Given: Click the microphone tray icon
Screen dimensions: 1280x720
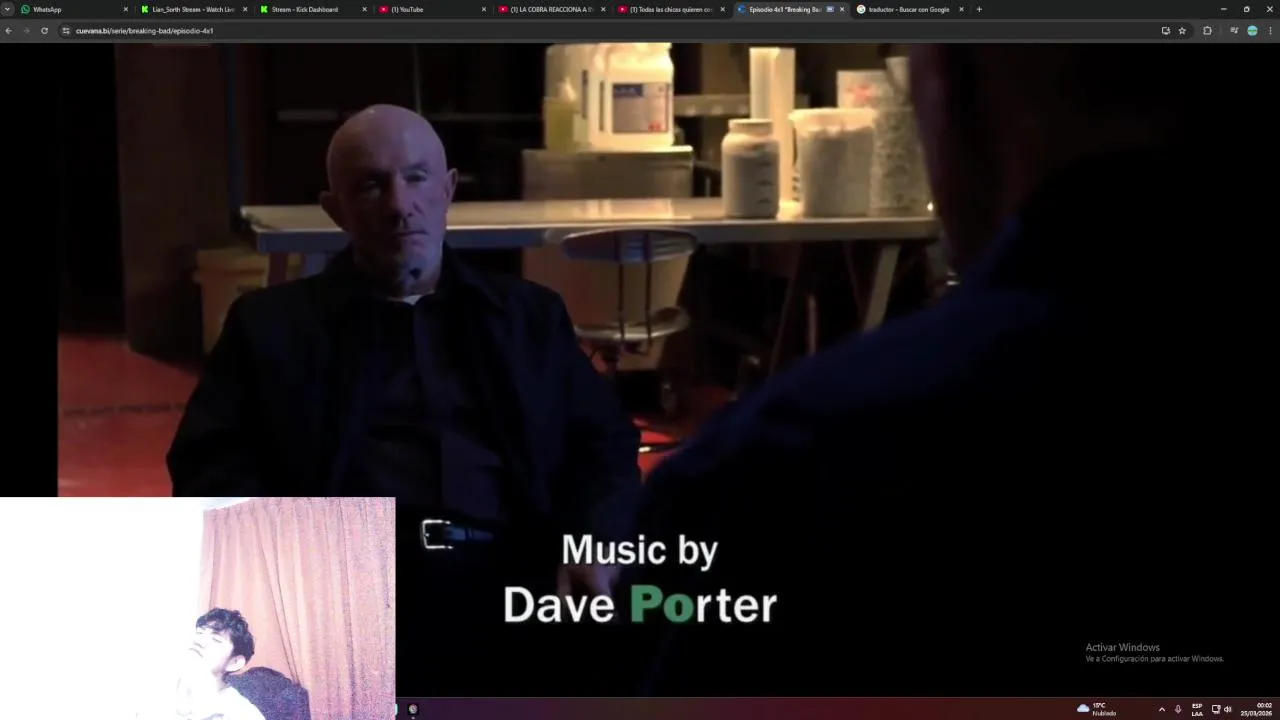Looking at the screenshot, I should pos(1178,709).
